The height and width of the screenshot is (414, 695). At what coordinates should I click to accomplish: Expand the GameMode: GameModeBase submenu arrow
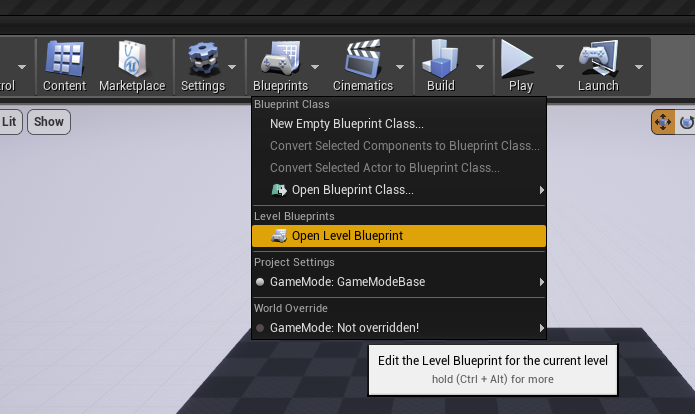tap(541, 282)
